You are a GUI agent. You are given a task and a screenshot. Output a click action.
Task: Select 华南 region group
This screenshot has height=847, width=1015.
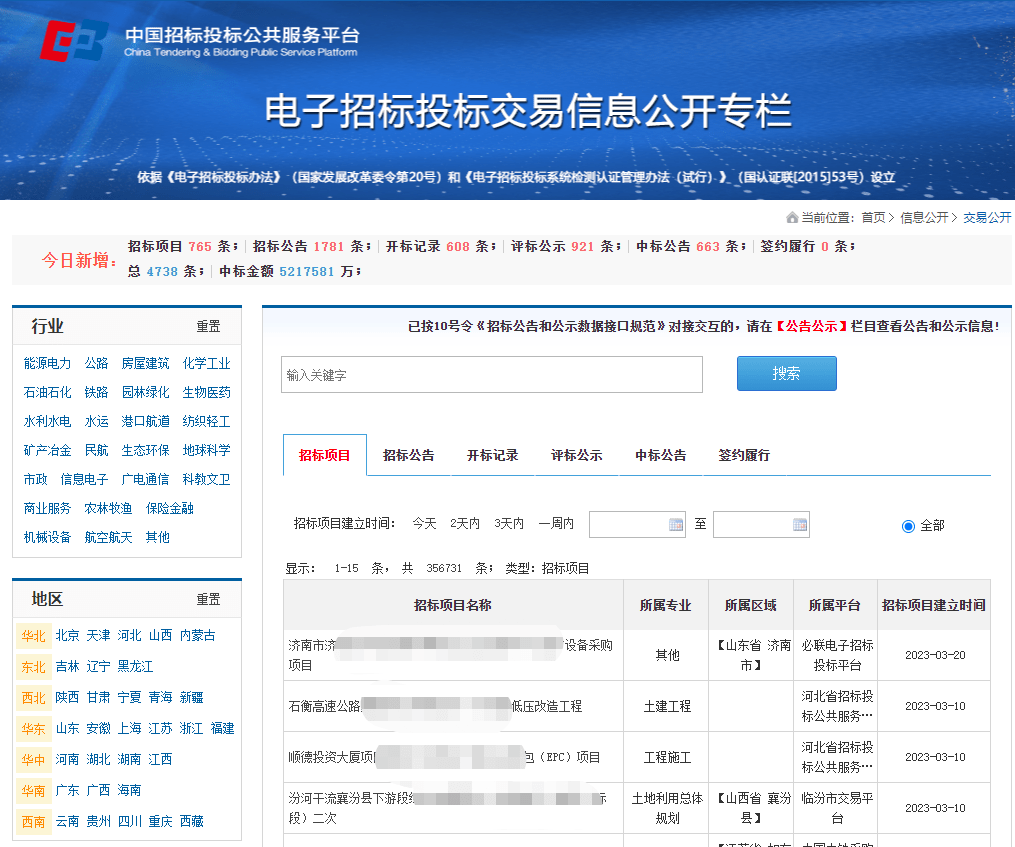pos(34,791)
